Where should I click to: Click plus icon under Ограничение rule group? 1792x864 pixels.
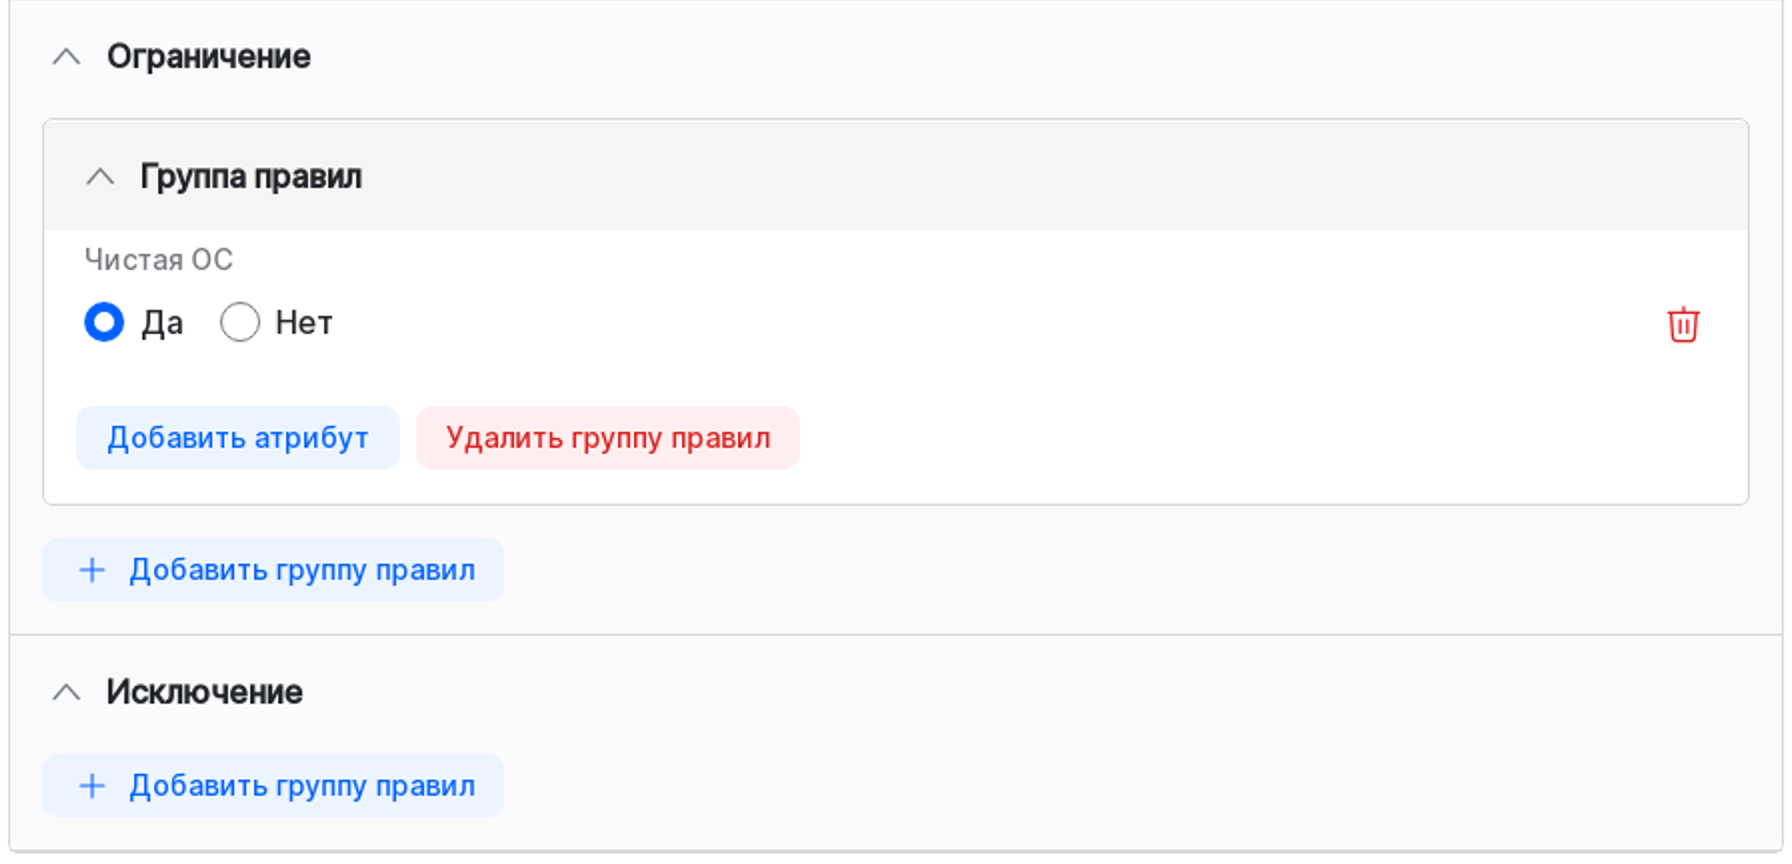92,570
